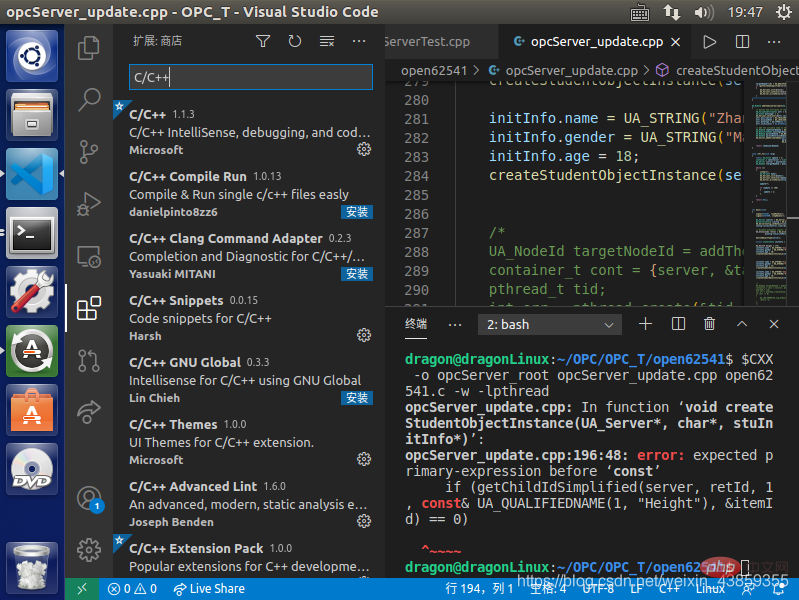The image size is (799, 600).
Task: Maximize the terminal panel
Action: (742, 324)
